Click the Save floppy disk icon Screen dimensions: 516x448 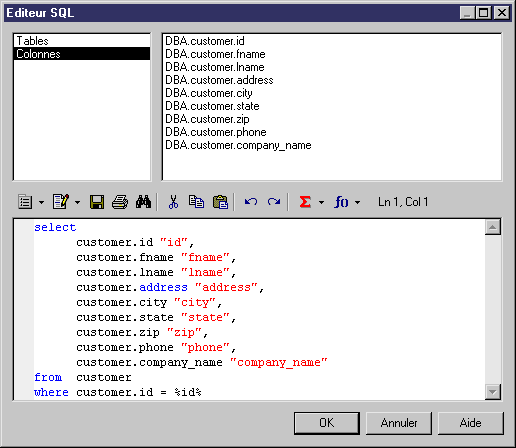point(97,202)
